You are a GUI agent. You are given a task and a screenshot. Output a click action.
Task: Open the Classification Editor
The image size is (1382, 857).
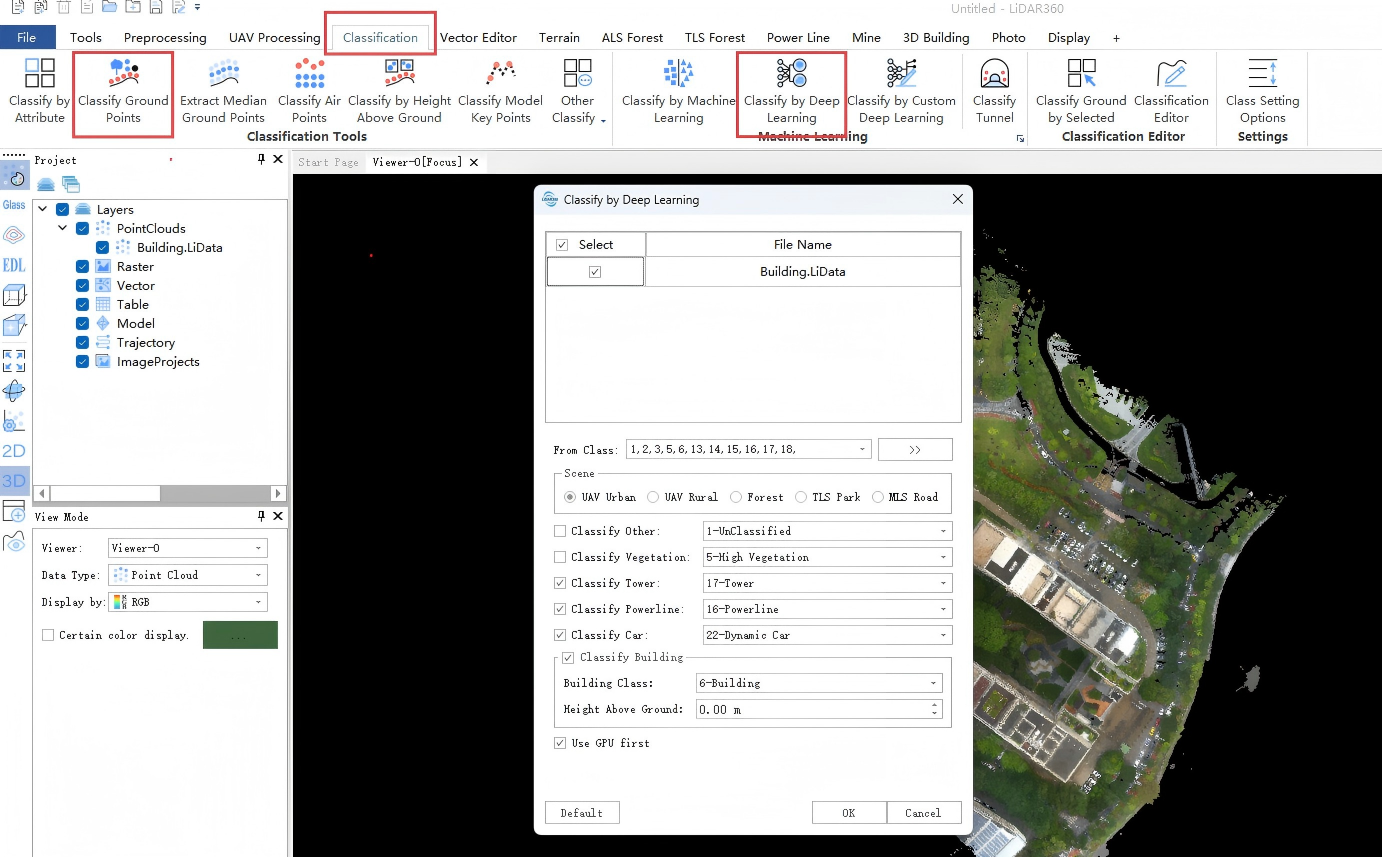coord(1171,92)
